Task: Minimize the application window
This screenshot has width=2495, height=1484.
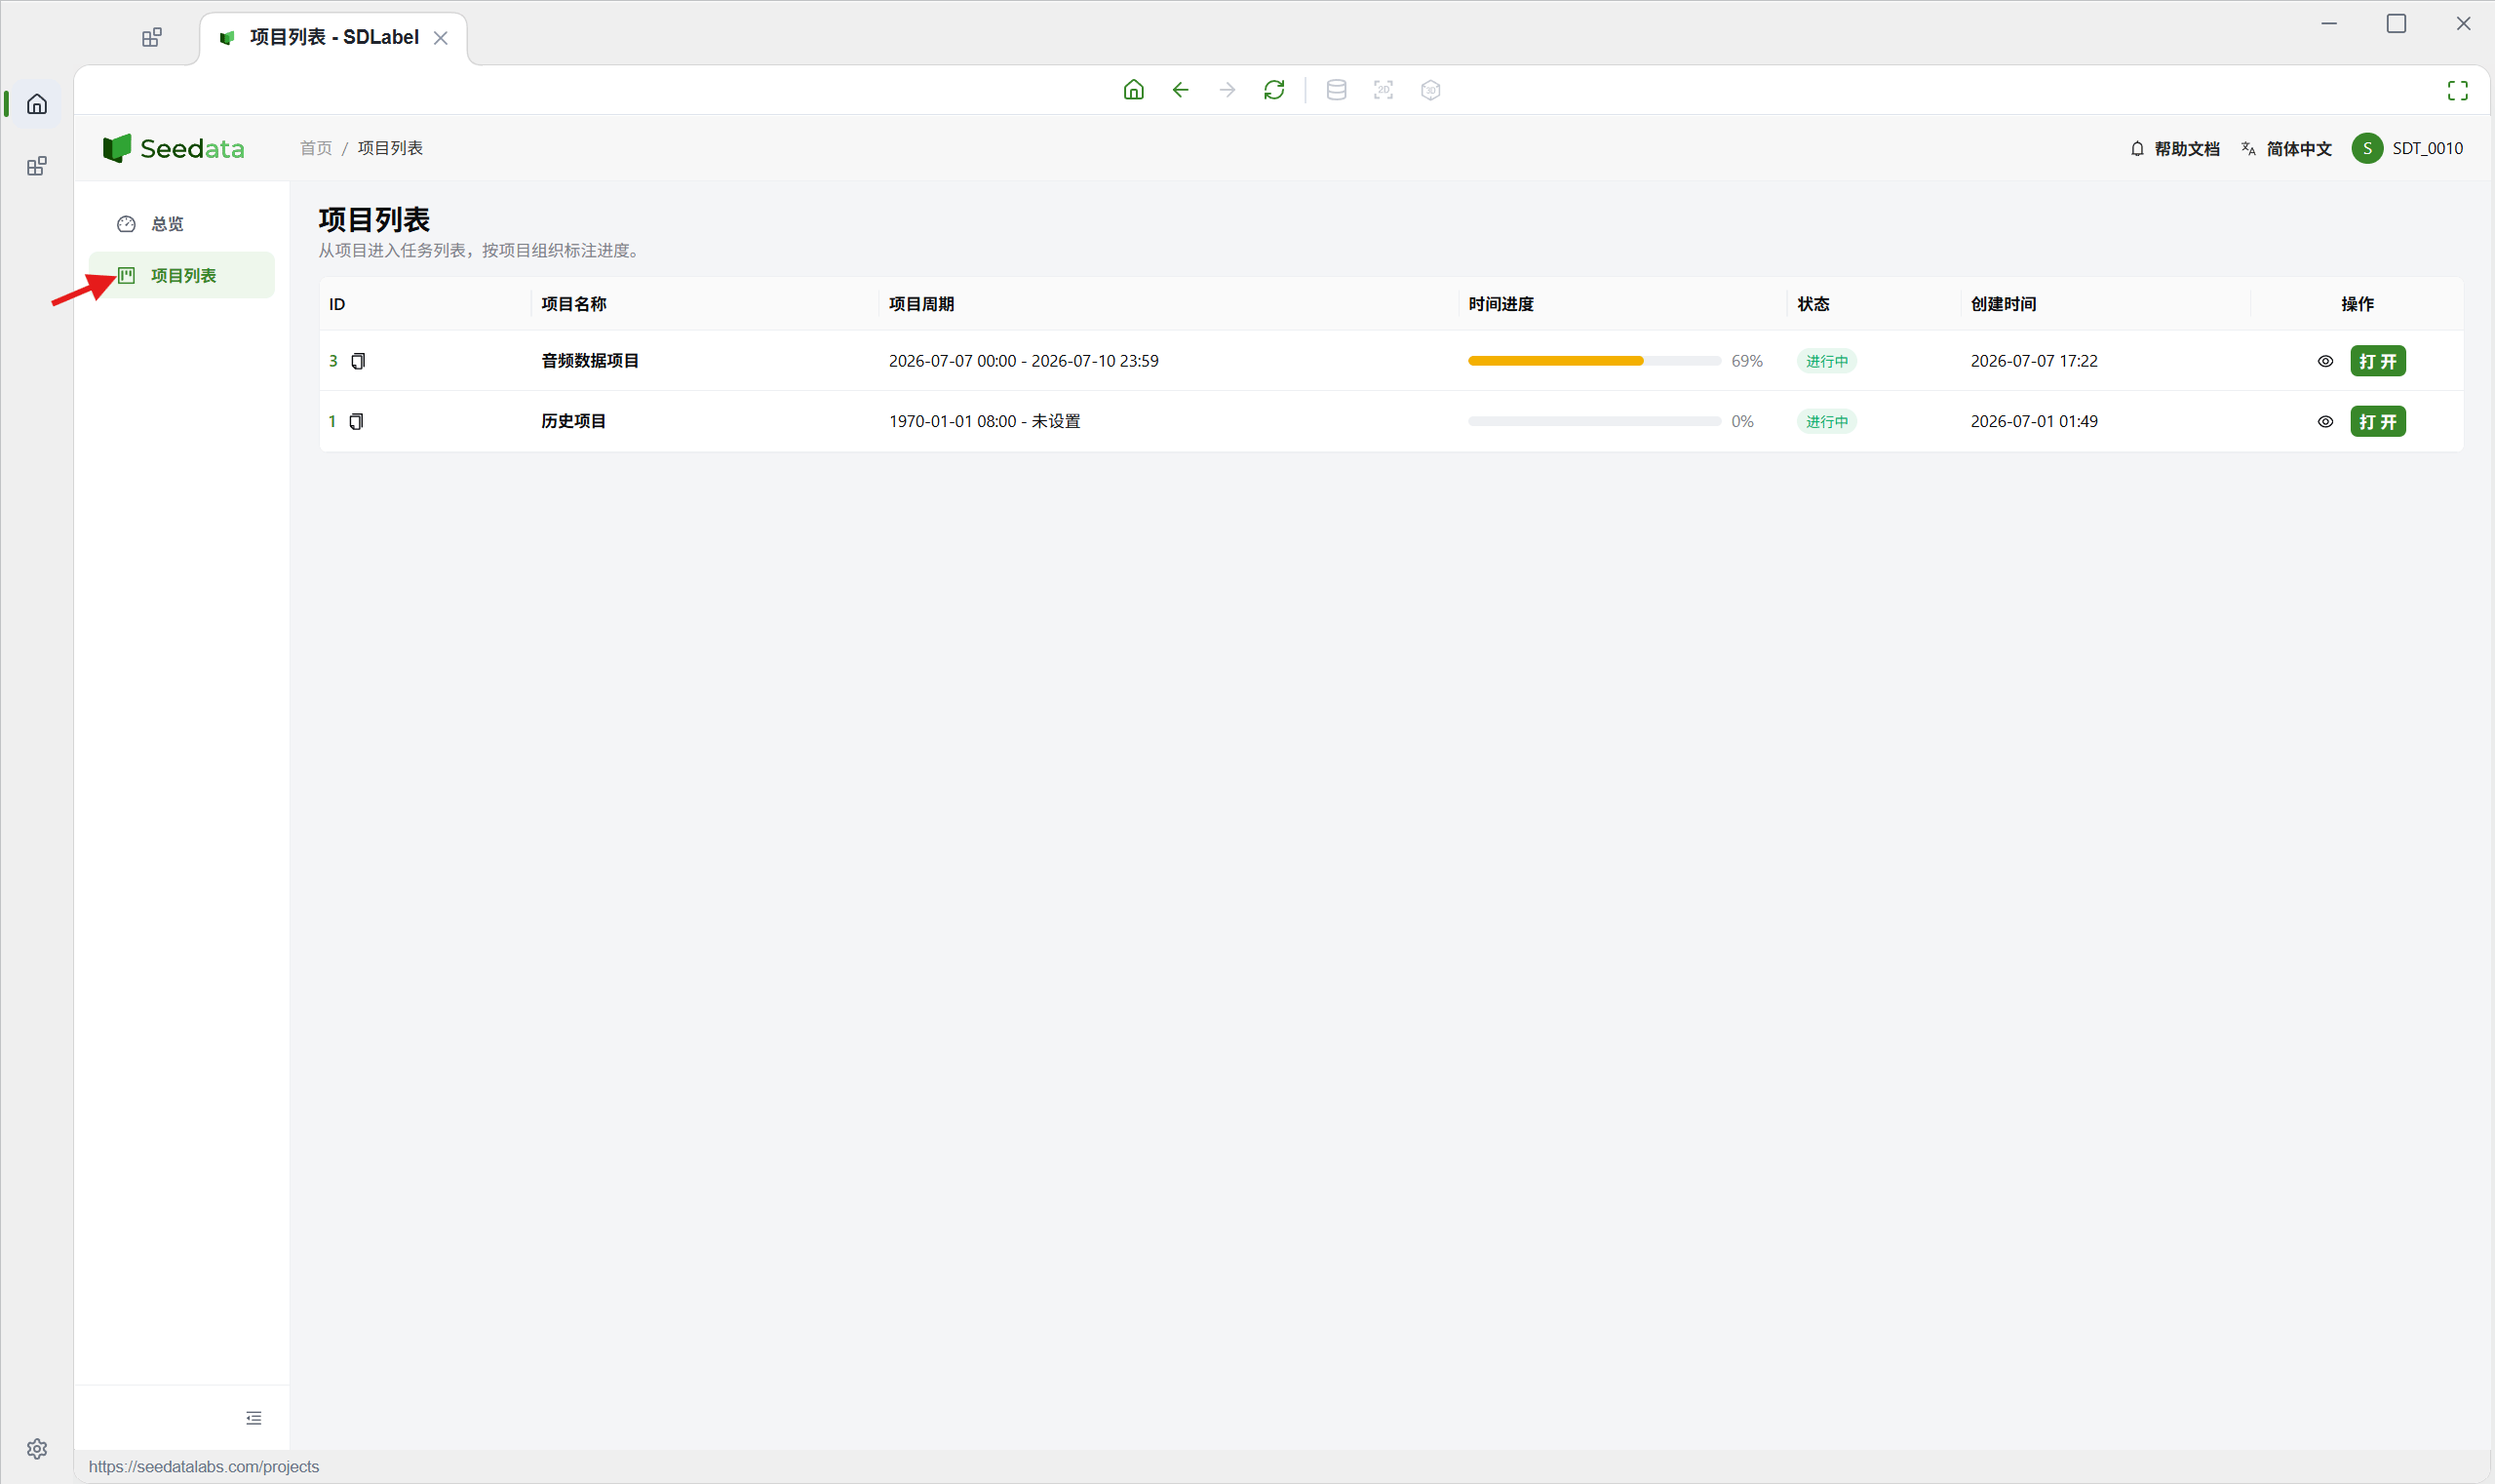Action: pyautogui.click(x=2329, y=24)
